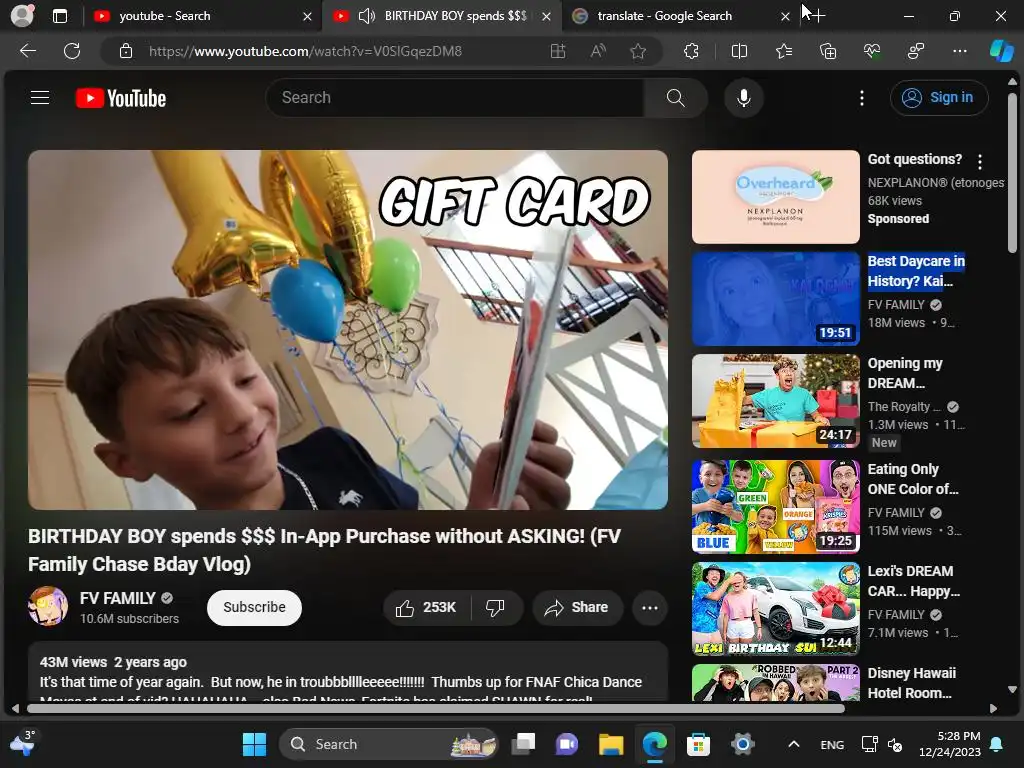Play the 19:51 Best Daycare thumbnail
The width and height of the screenshot is (1024, 768).
pyautogui.click(x=775, y=299)
